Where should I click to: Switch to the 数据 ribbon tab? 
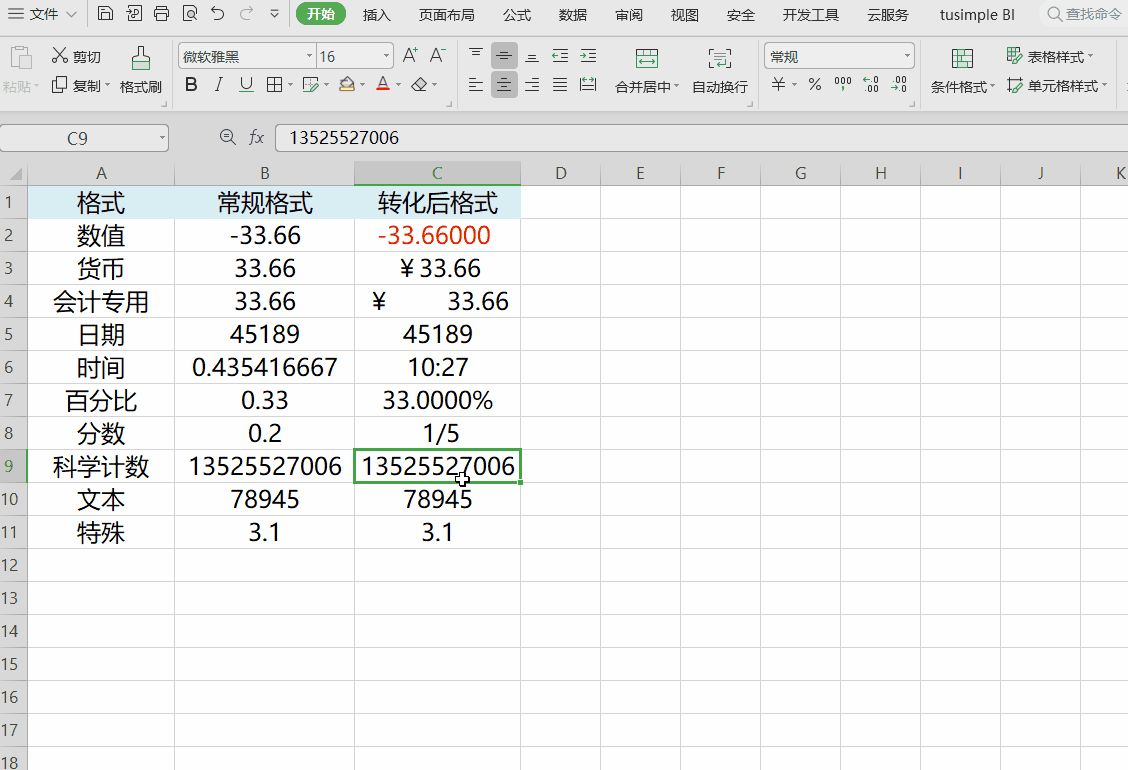(572, 14)
